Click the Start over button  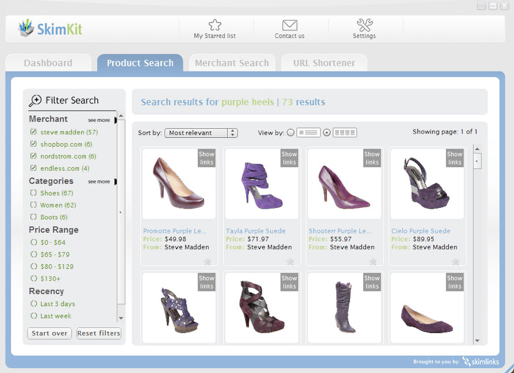[x=49, y=333]
